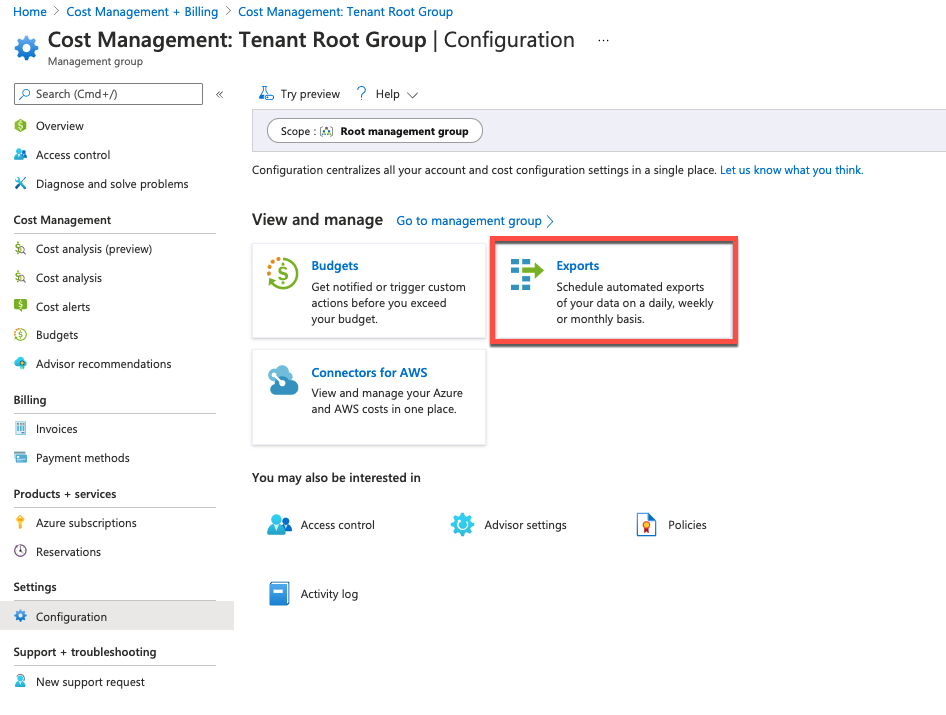Select Invoices in the Billing section

pos(56,429)
